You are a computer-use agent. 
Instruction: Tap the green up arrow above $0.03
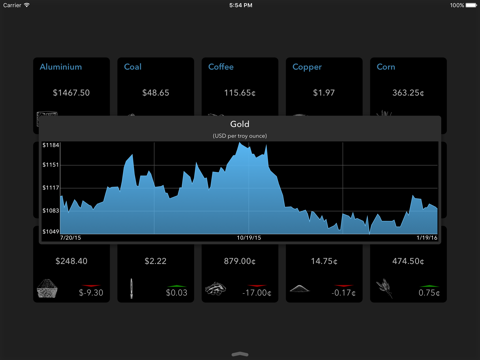177,286
